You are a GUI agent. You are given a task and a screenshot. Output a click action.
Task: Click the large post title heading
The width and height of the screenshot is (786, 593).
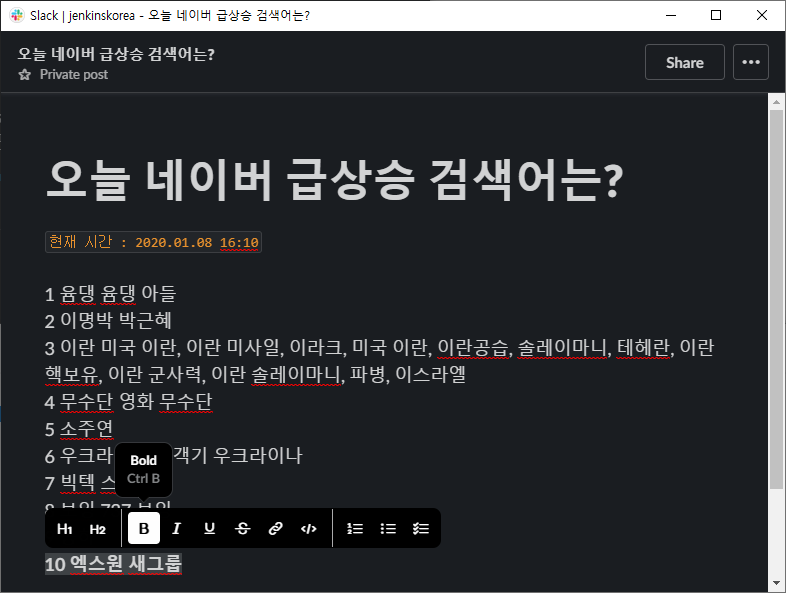pyautogui.click(x=334, y=179)
